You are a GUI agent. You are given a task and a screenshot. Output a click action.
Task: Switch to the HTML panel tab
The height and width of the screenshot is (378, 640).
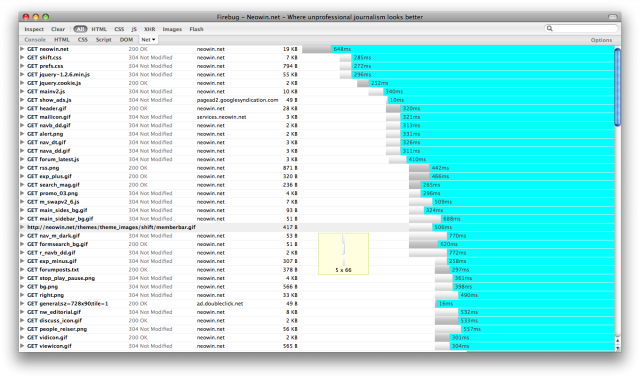[x=62, y=40]
